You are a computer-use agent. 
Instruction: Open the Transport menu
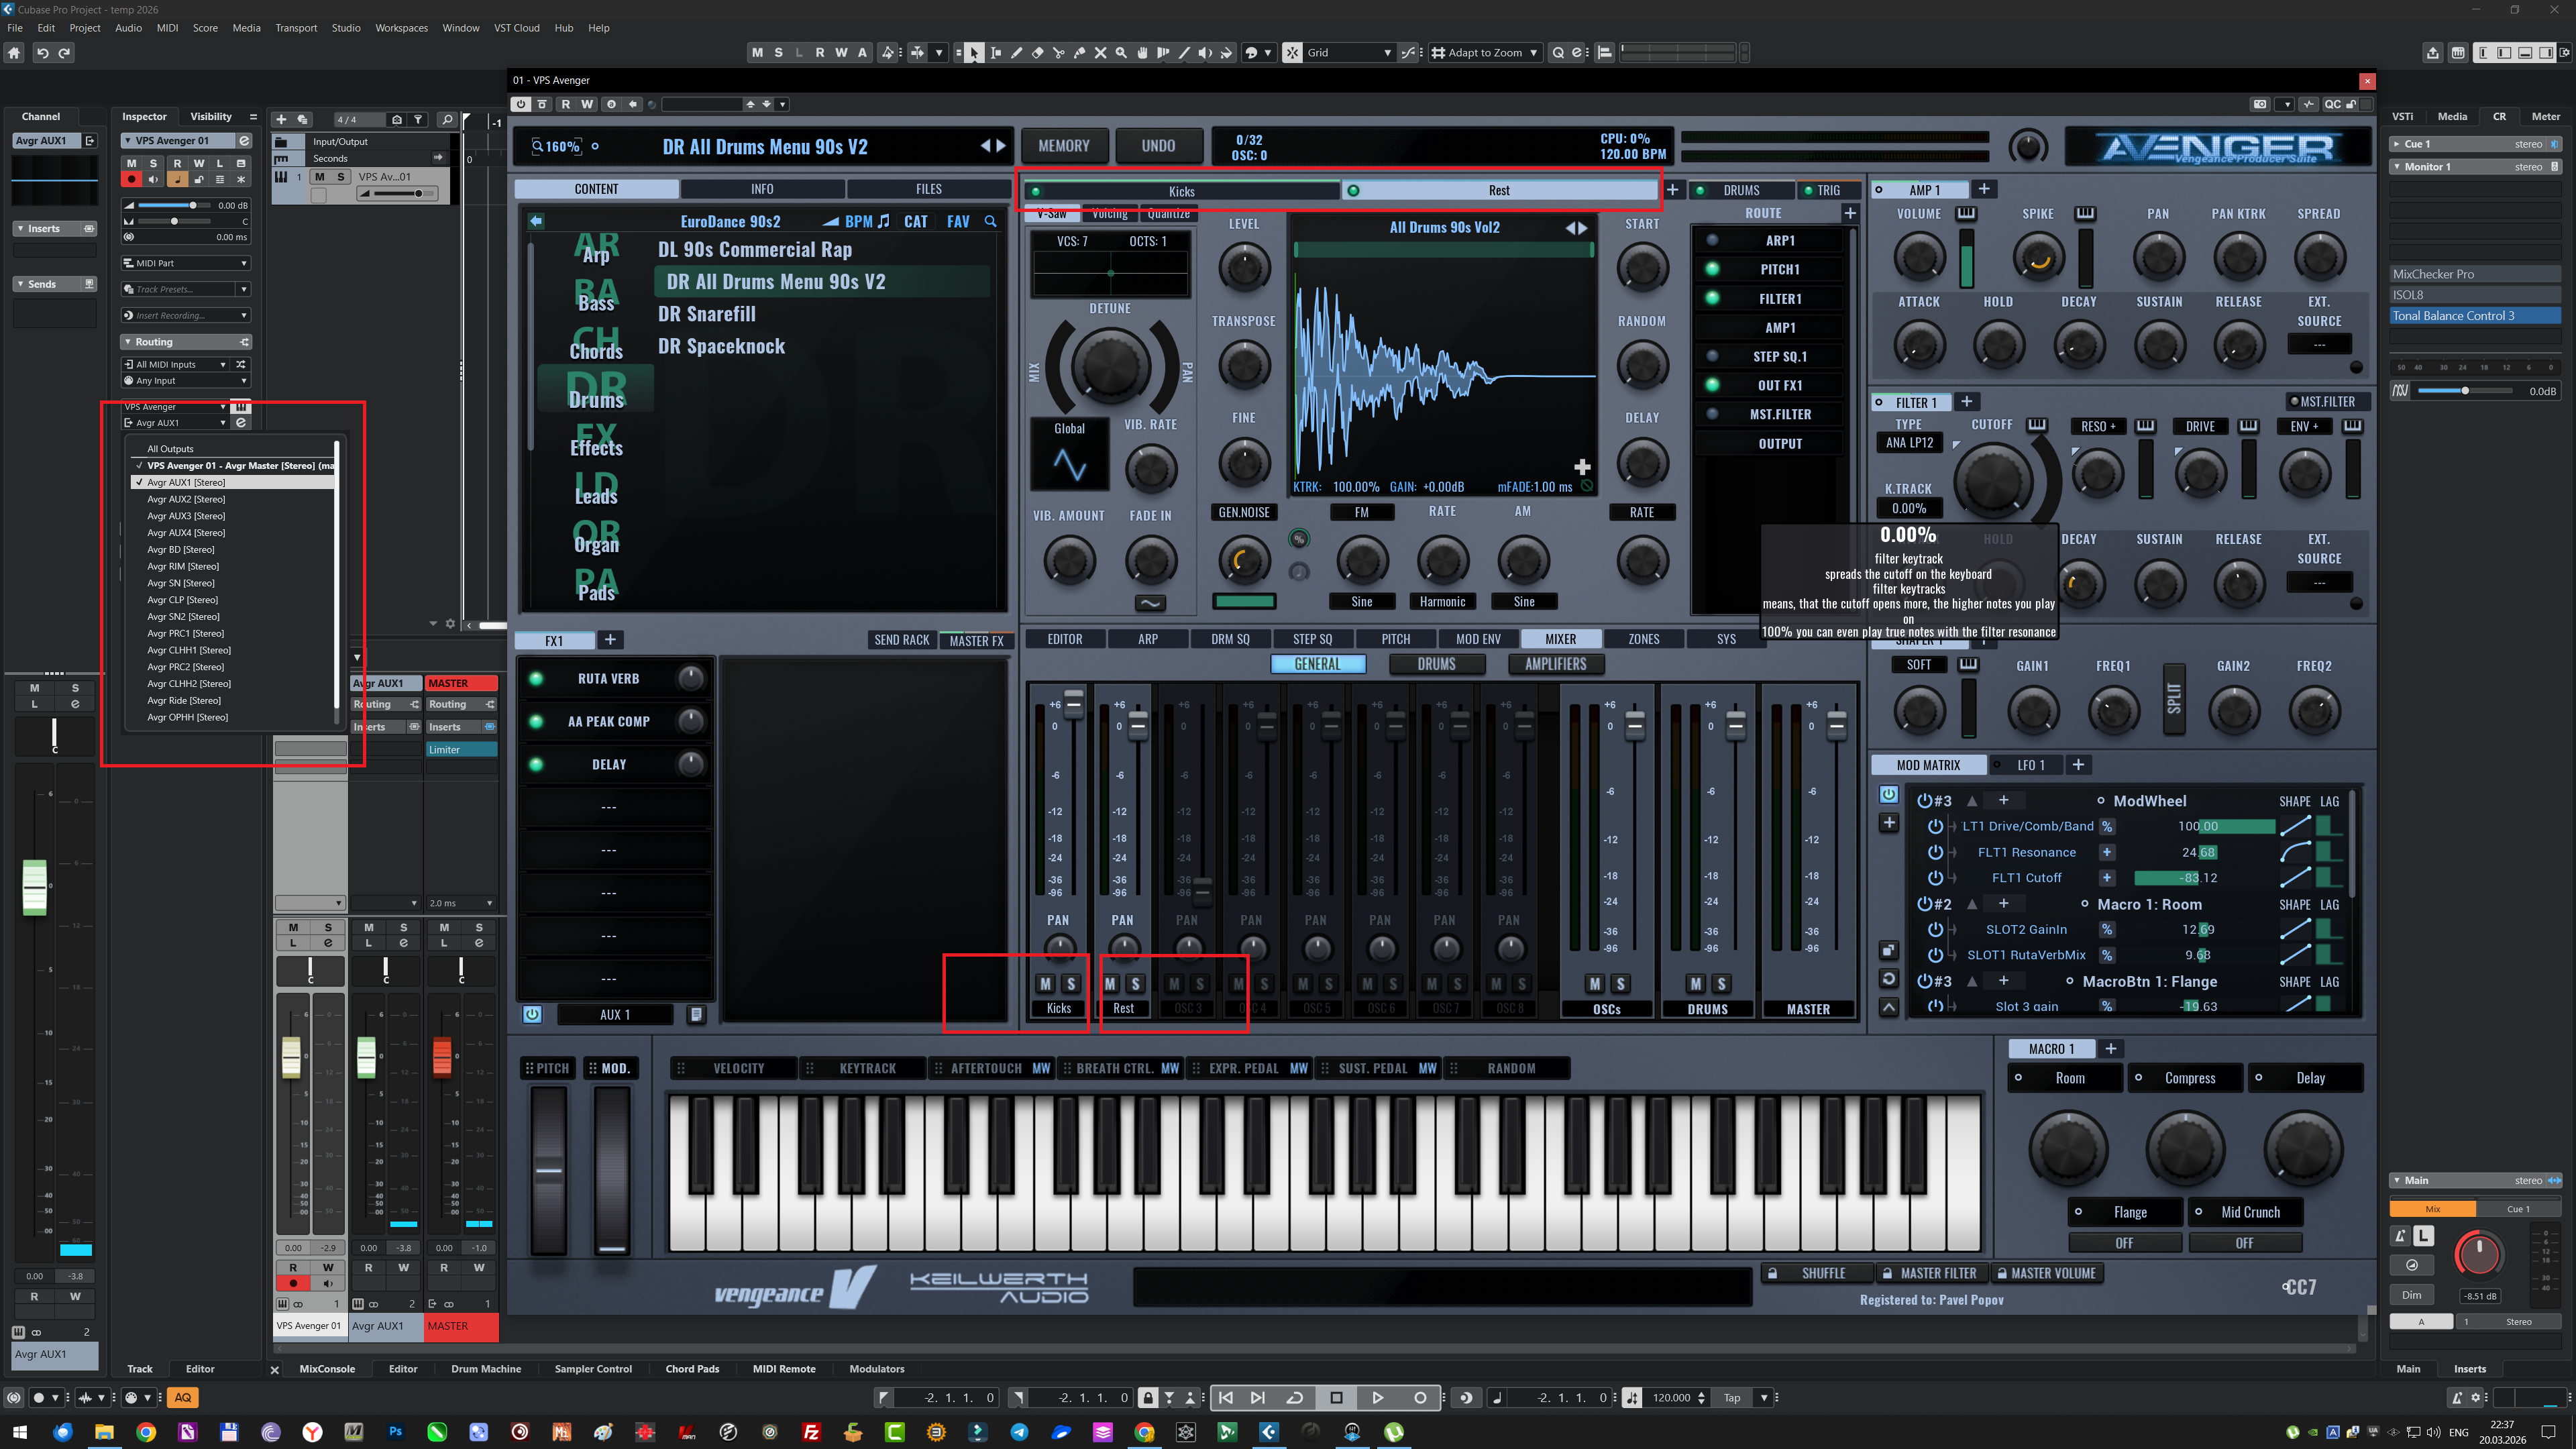(x=296, y=28)
